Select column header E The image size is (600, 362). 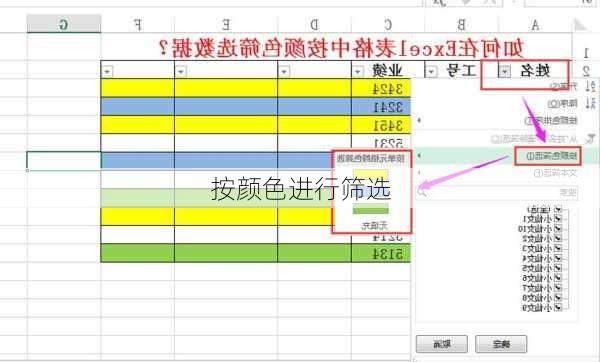226,25
